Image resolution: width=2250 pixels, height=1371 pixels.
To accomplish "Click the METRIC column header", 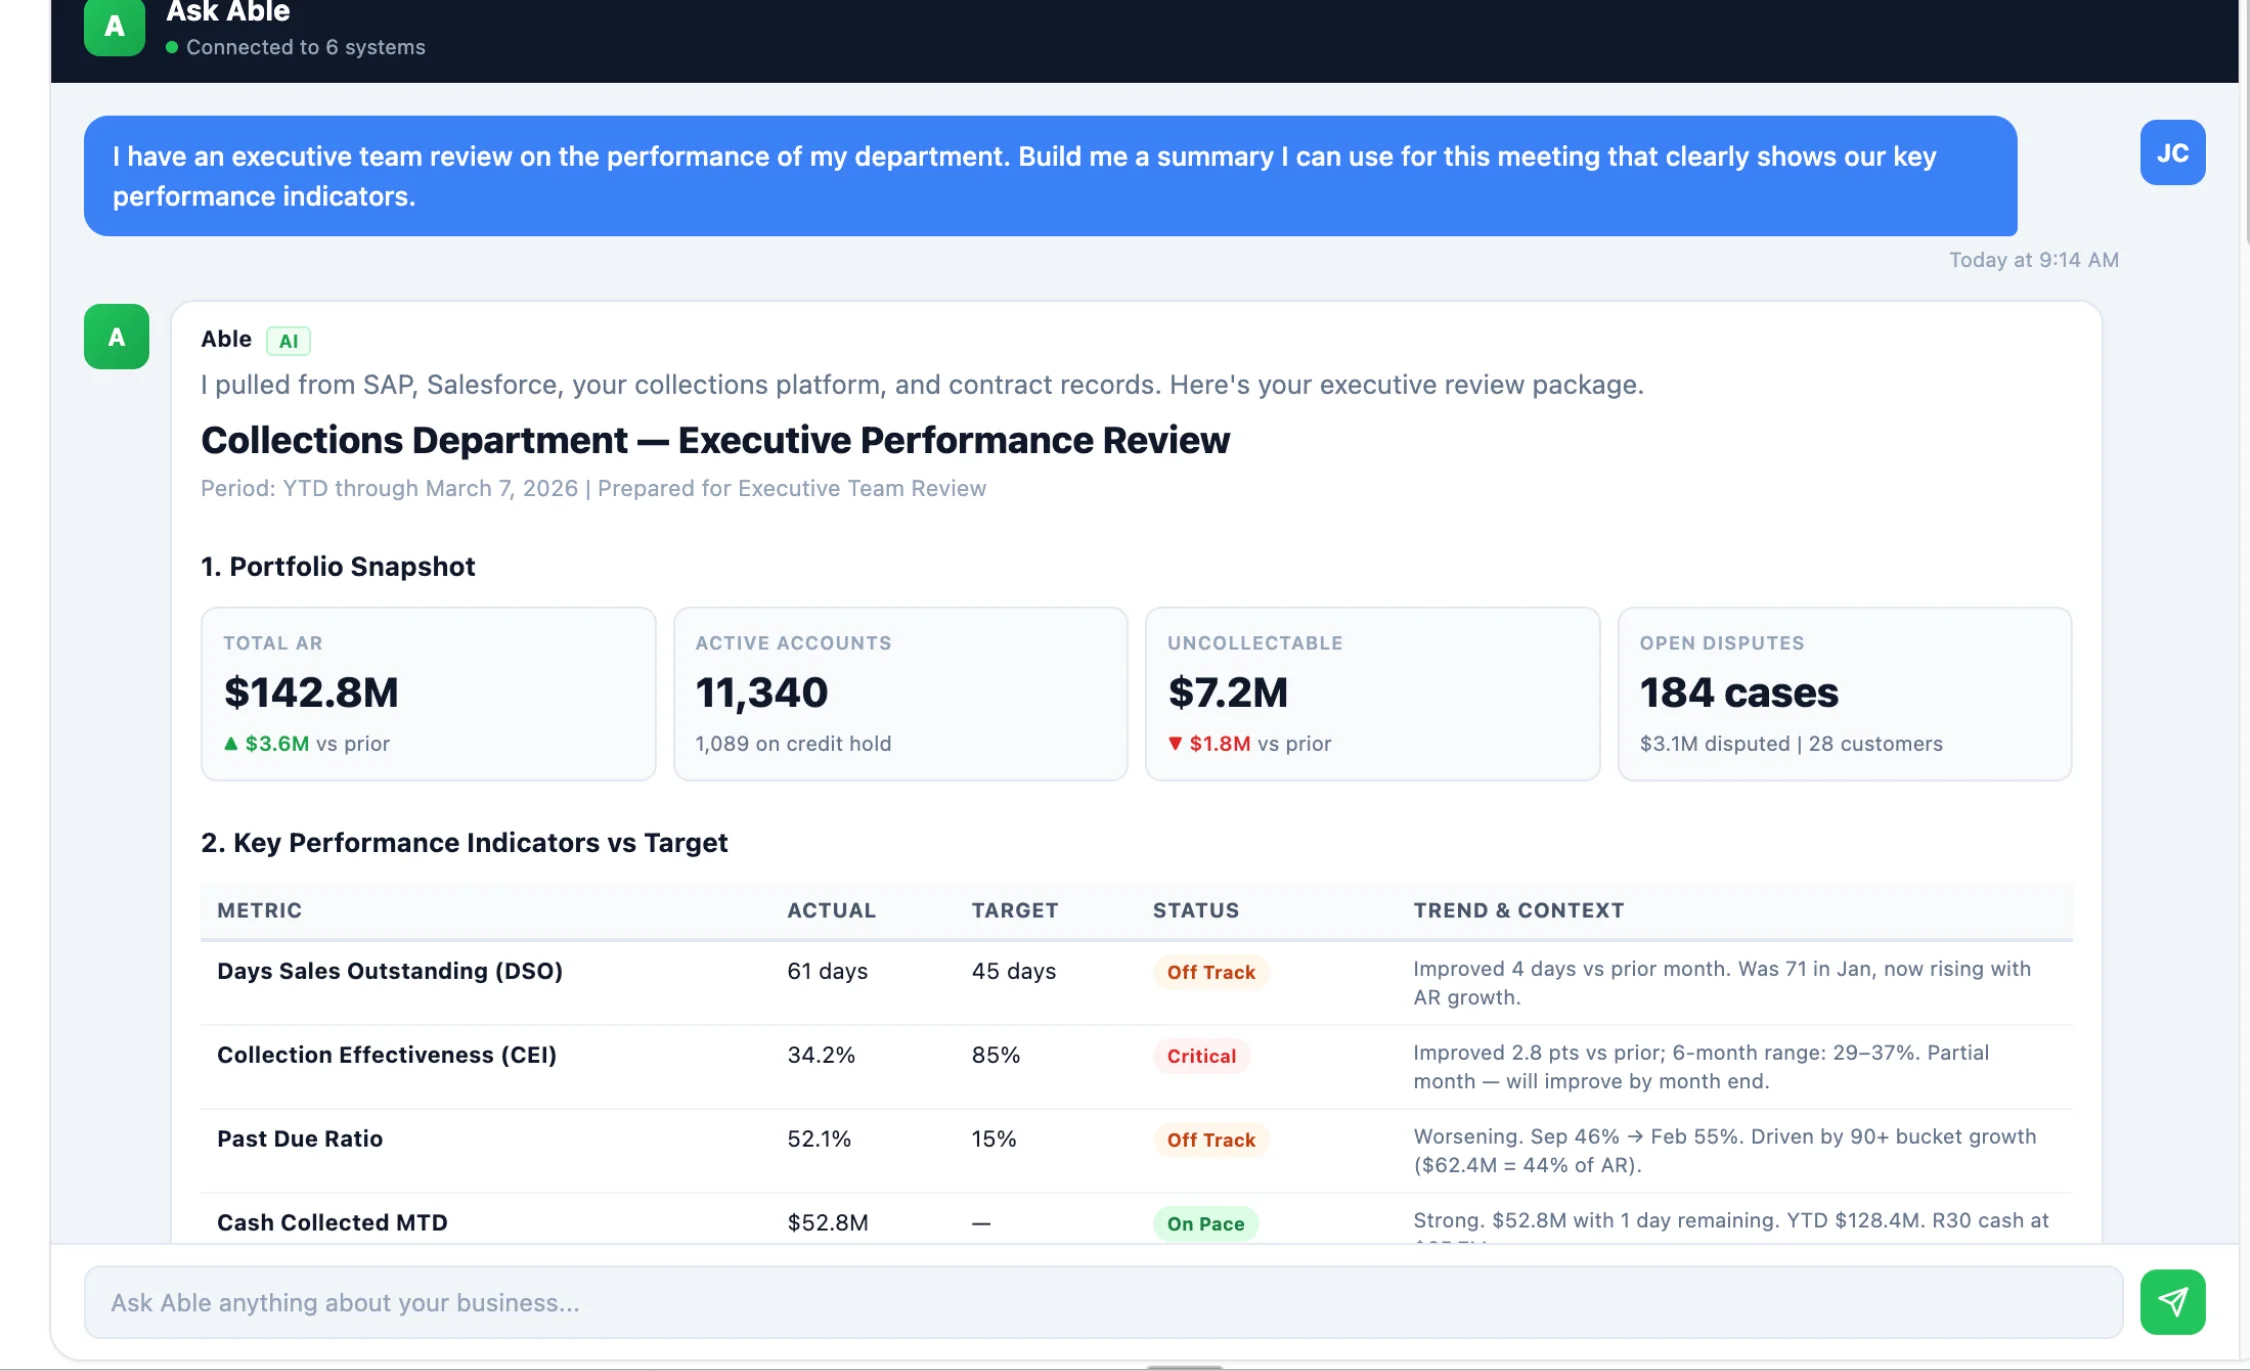I will tap(259, 910).
